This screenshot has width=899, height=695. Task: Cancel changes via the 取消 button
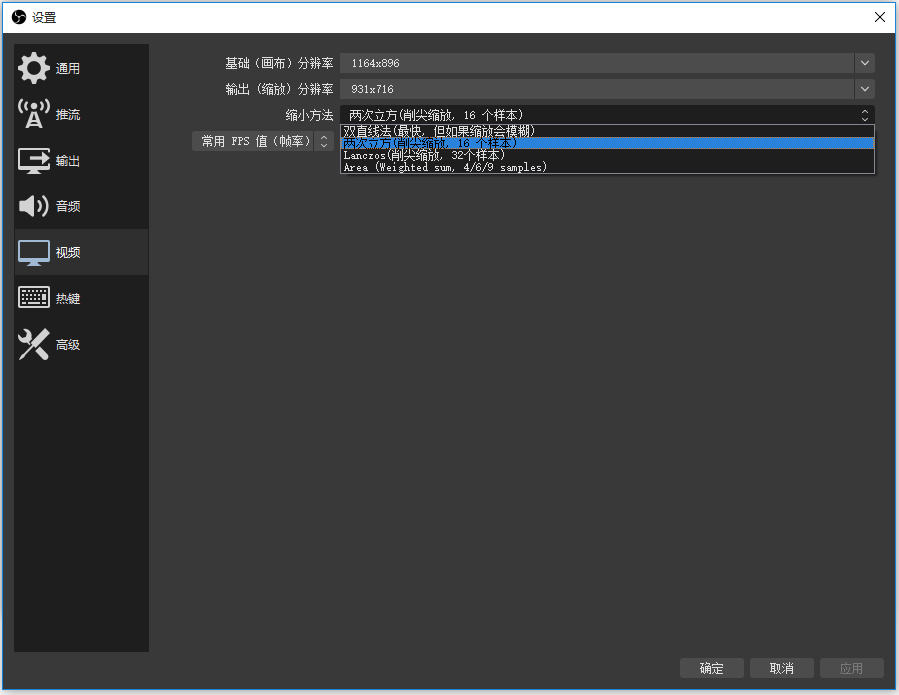click(781, 668)
